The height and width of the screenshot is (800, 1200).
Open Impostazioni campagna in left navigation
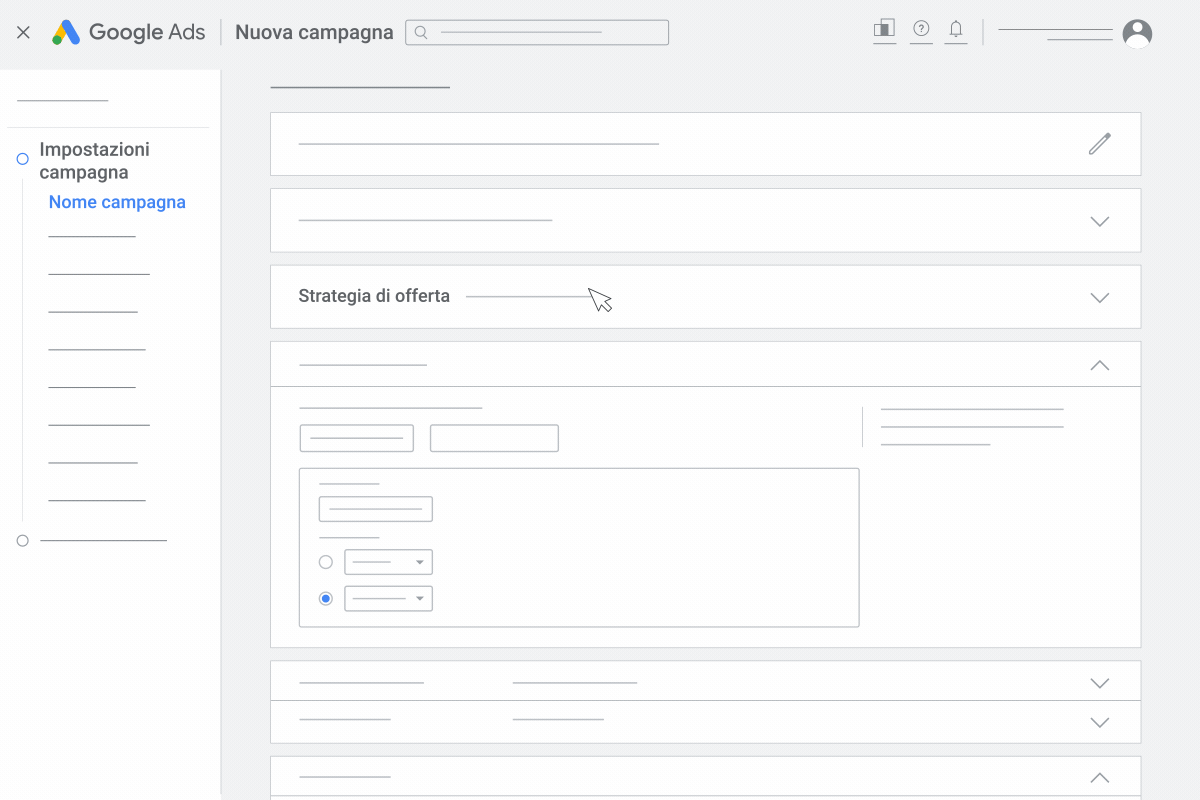click(94, 160)
